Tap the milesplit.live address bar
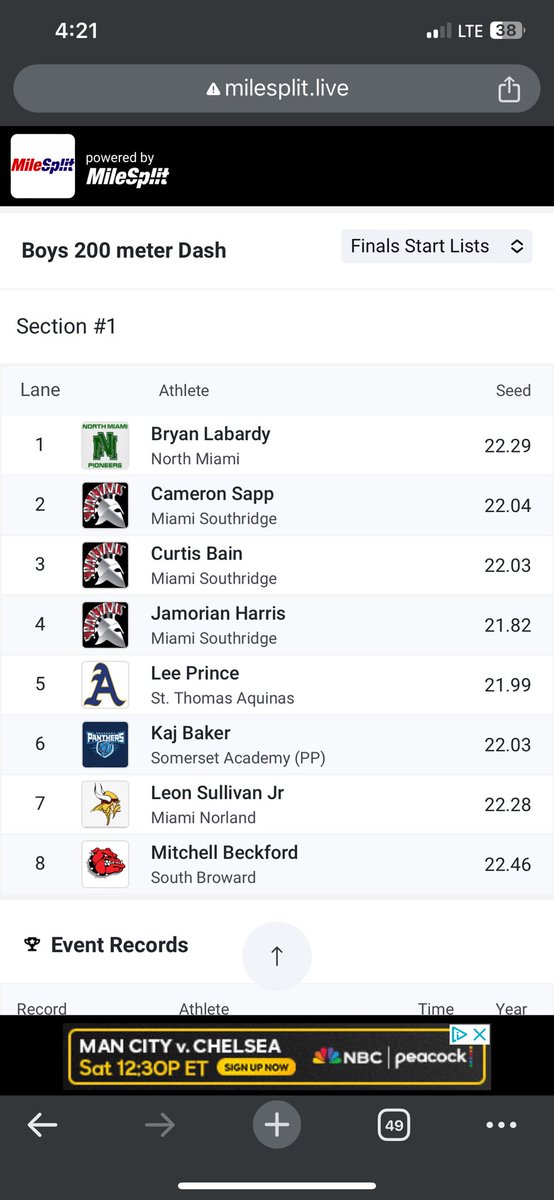Image resolution: width=554 pixels, height=1200 pixels. tap(277, 89)
